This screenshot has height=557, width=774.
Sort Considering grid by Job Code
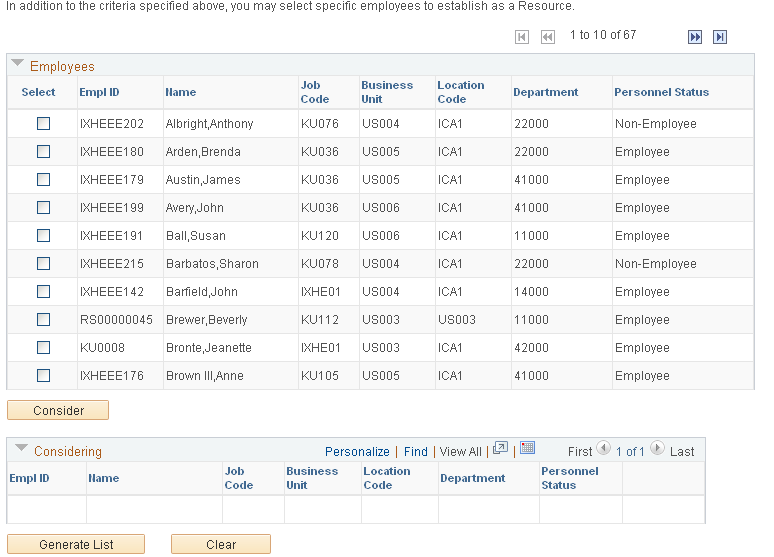point(239,478)
